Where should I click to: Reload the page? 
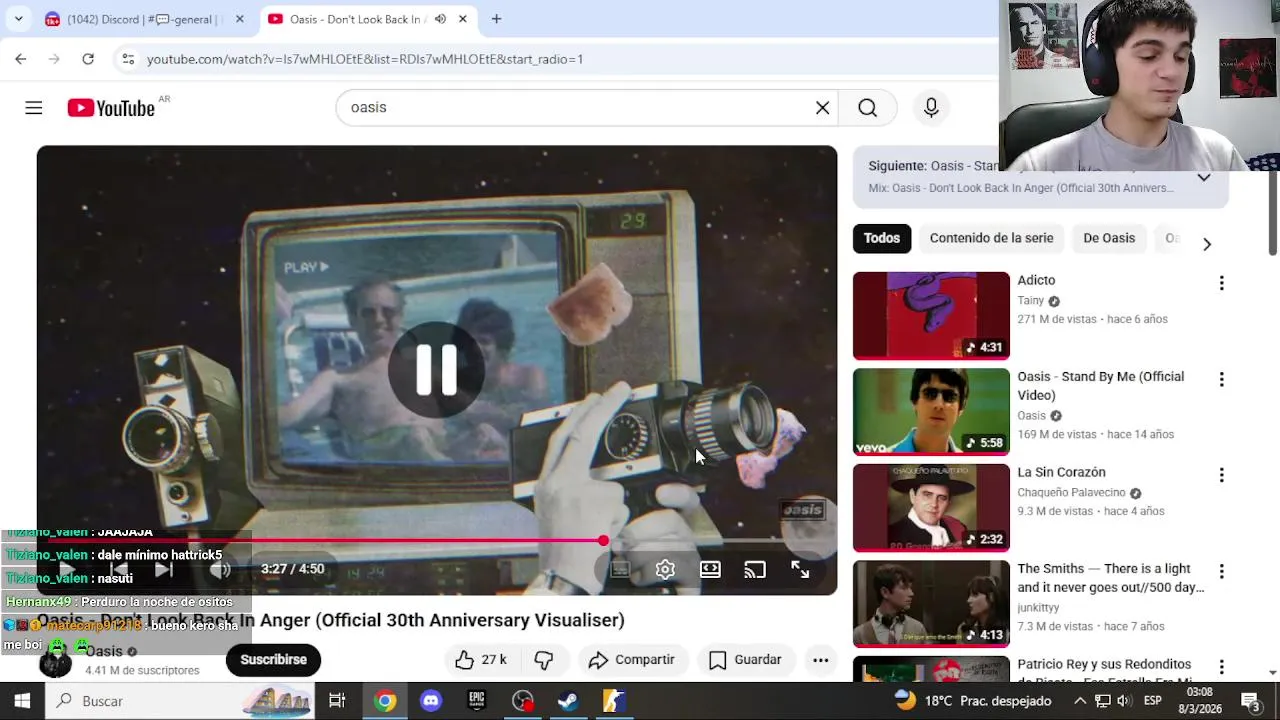click(88, 59)
